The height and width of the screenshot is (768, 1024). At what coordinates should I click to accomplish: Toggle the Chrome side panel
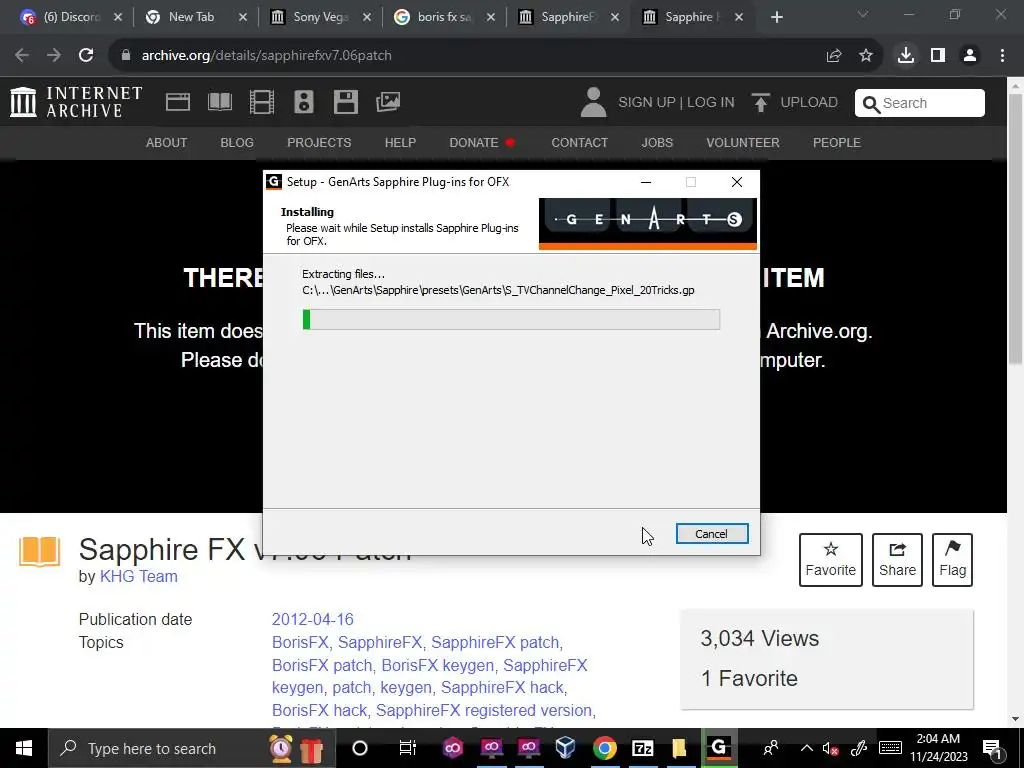938,56
